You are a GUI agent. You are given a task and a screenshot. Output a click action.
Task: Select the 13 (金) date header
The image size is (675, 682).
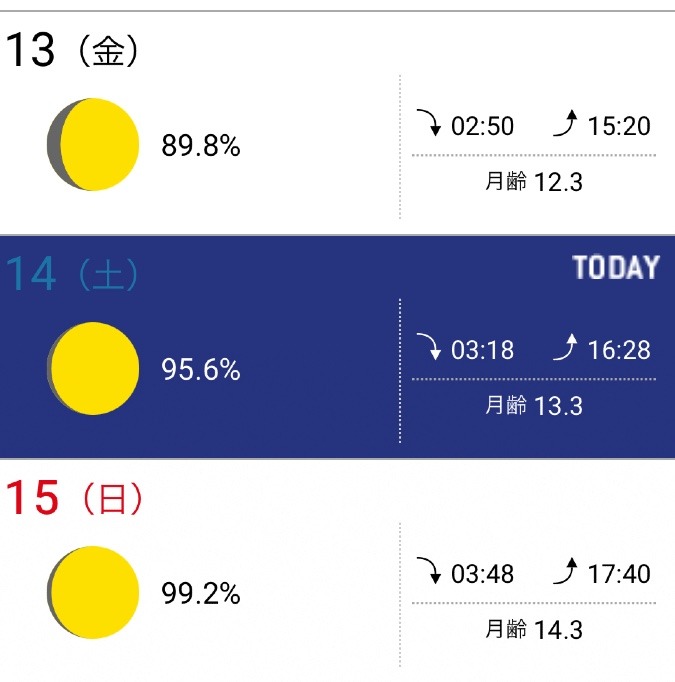(72, 50)
